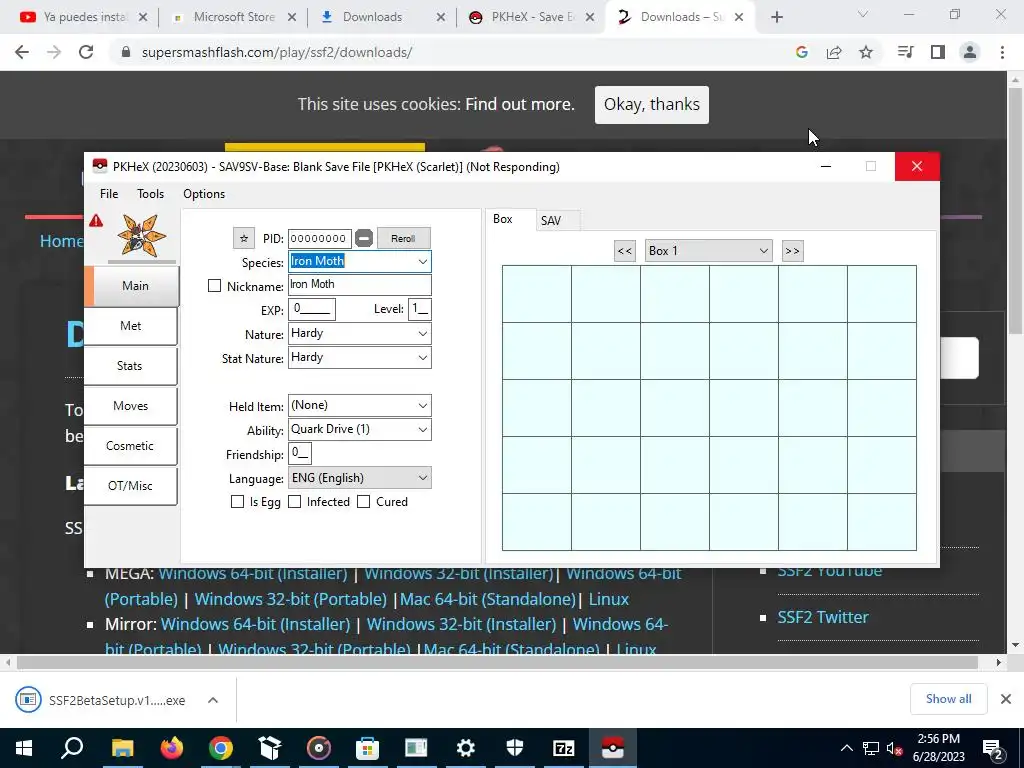Click the Linux download link in MEGA row

(609, 599)
